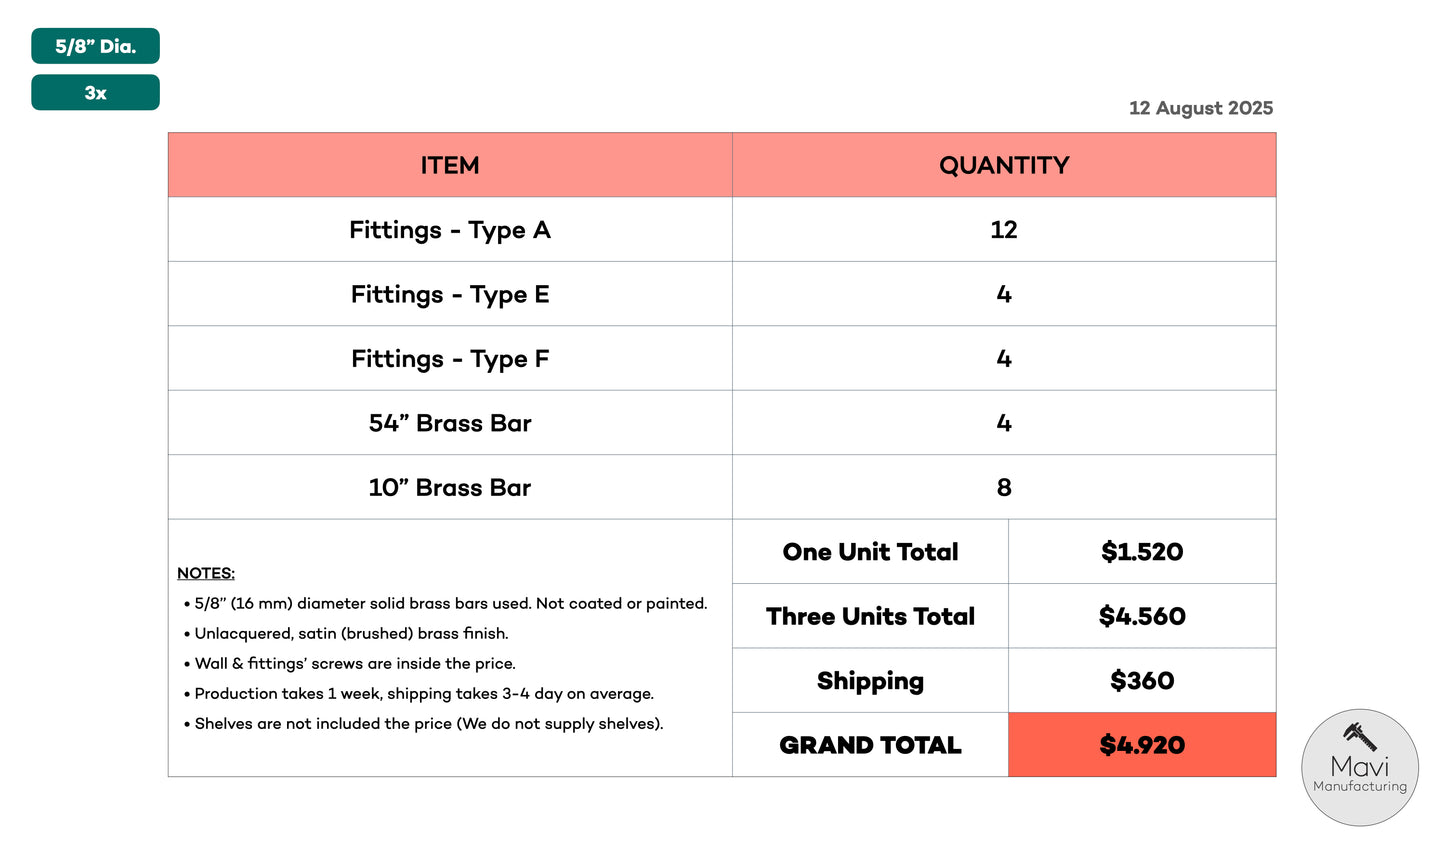Viewport: 1445px width, 867px height.
Task: Select the Fittings - Type F cell
Action: [x=450, y=358]
